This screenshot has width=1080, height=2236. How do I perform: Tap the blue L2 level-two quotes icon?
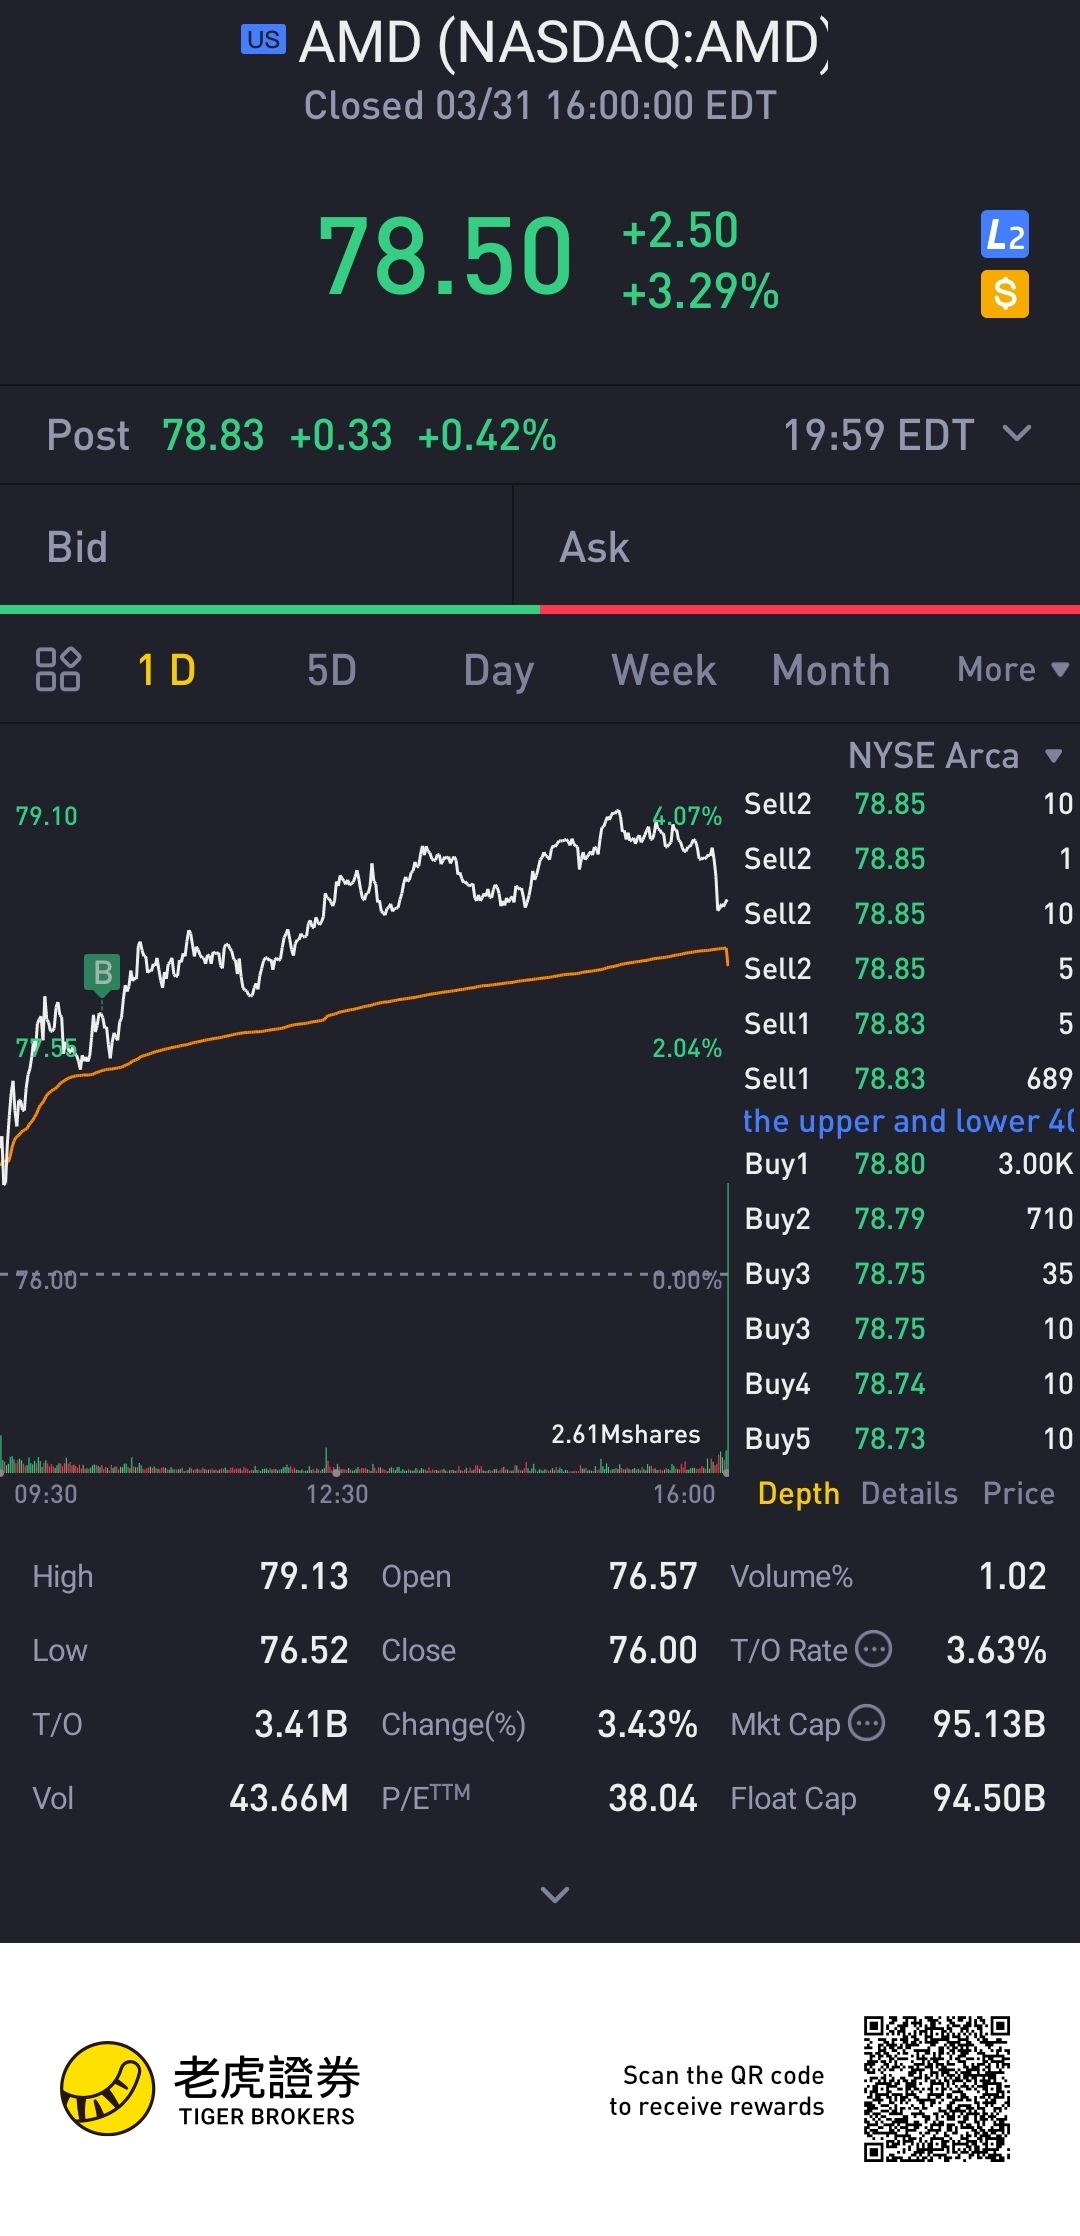(1005, 235)
